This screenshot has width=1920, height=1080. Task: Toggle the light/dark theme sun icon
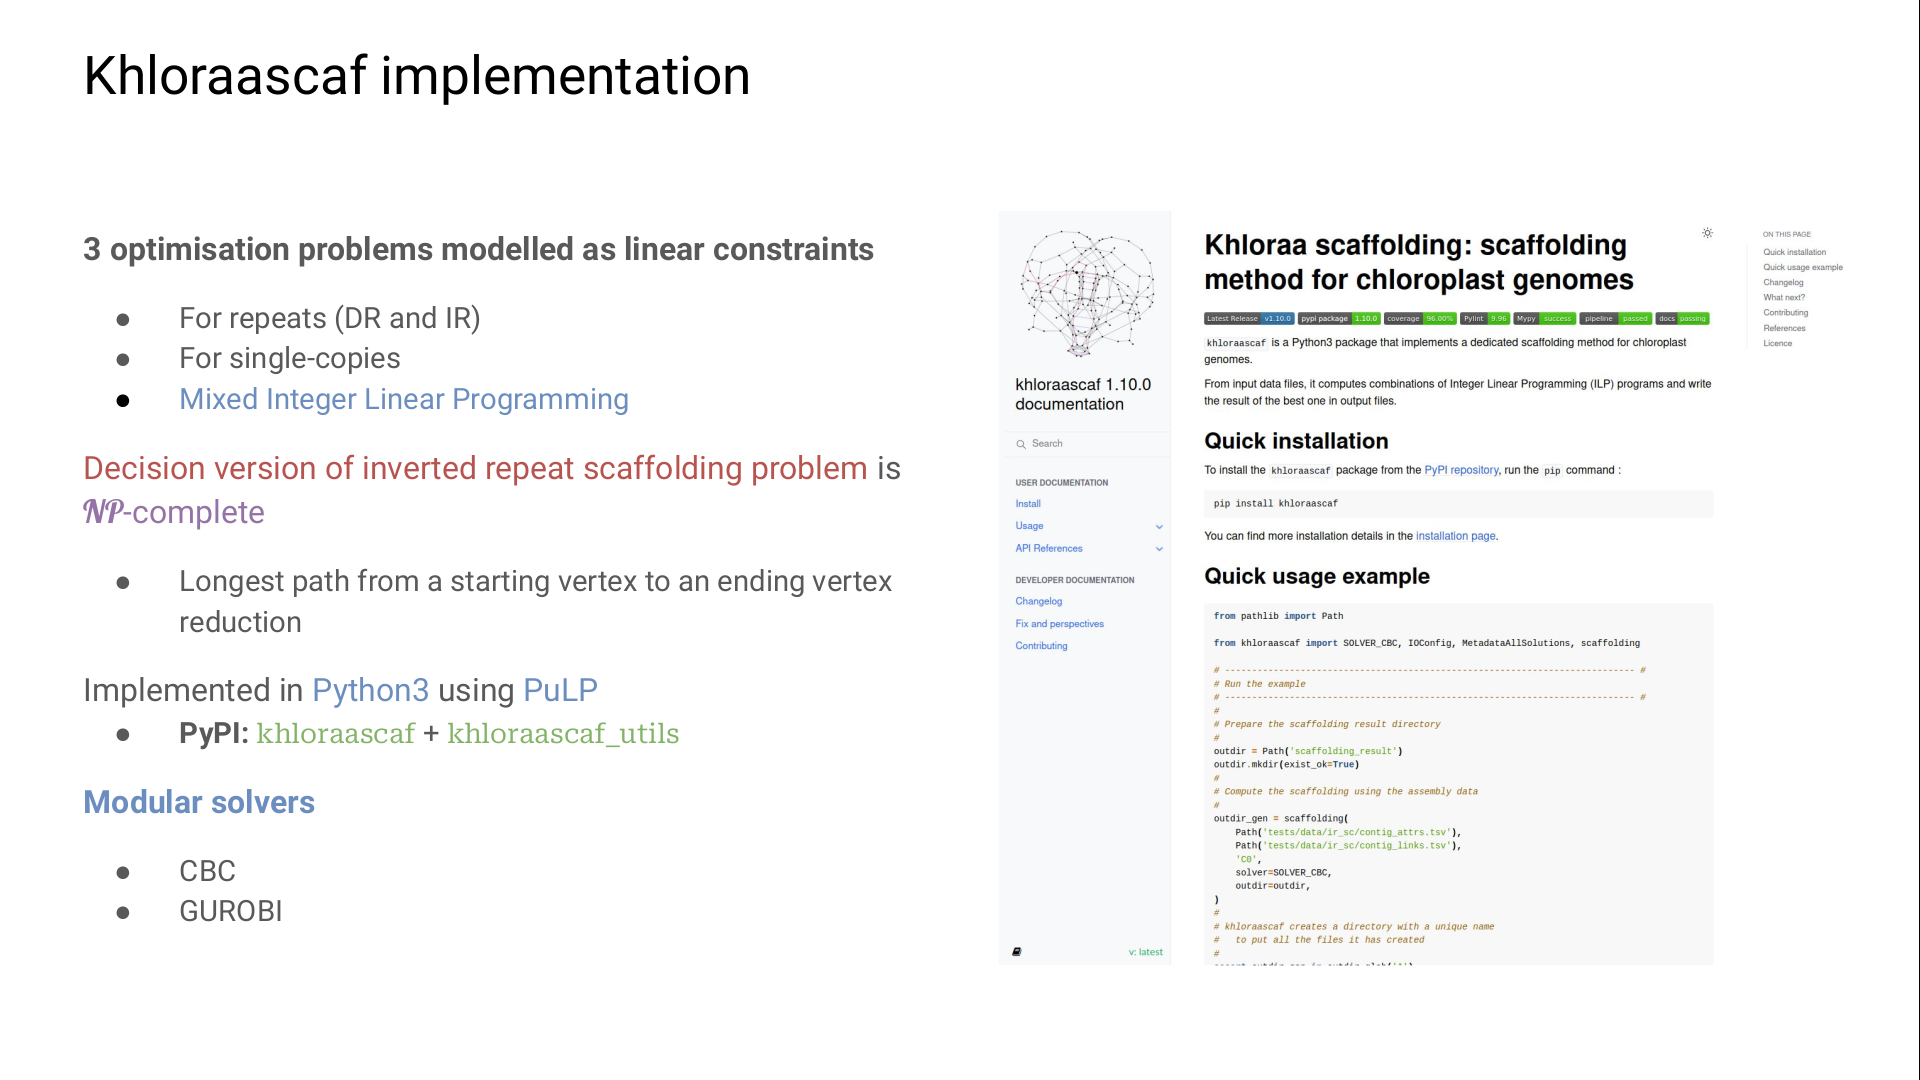tap(1707, 233)
